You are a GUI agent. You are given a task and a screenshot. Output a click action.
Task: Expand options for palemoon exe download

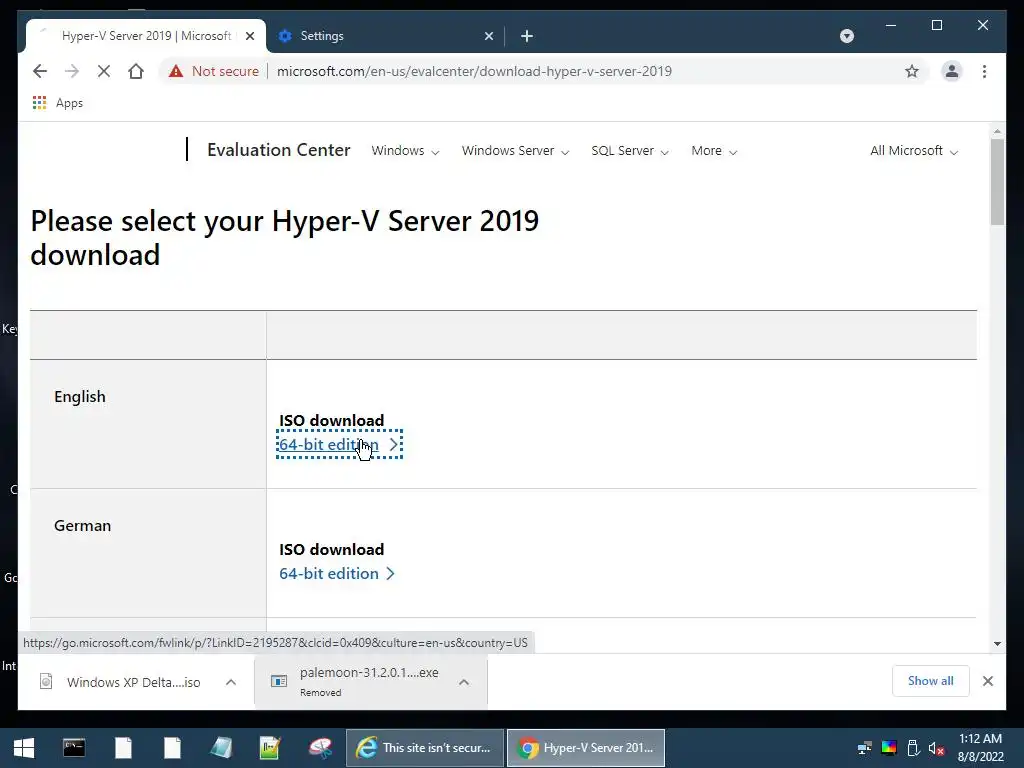pyautogui.click(x=464, y=682)
